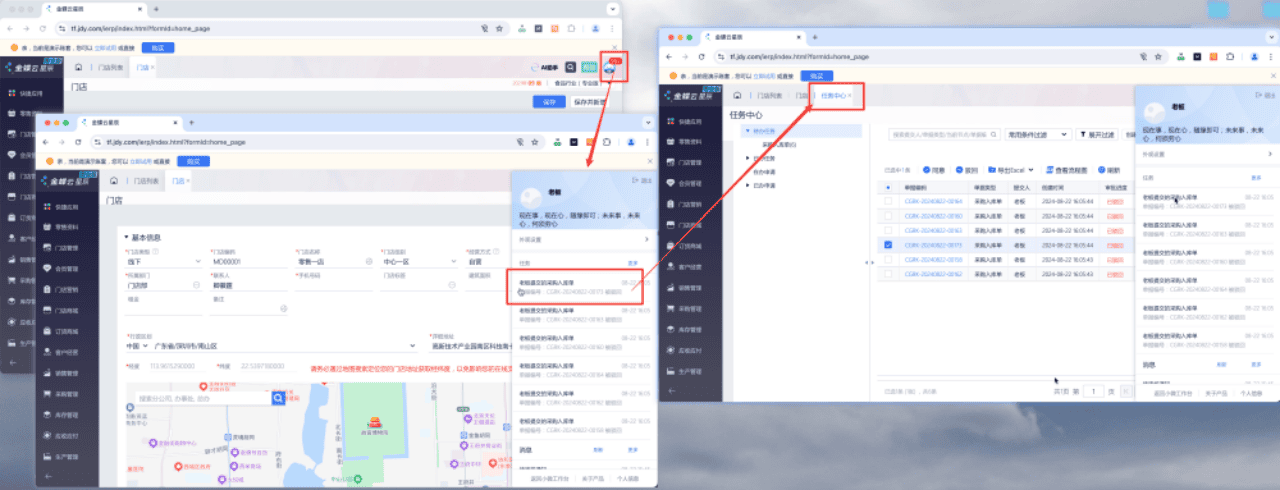
Task: Uncheck the row CGRK-20240822-00173 checkbox
Action: 889,244
